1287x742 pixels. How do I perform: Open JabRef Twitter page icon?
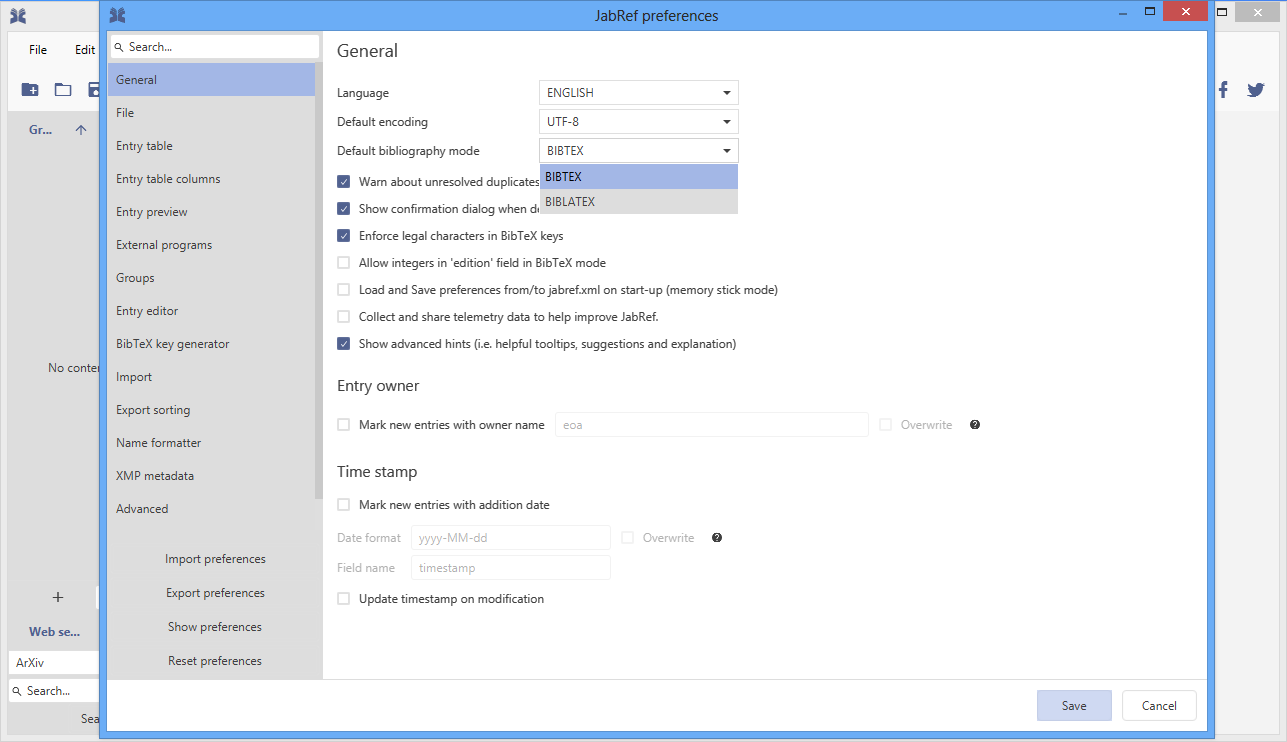(x=1256, y=90)
